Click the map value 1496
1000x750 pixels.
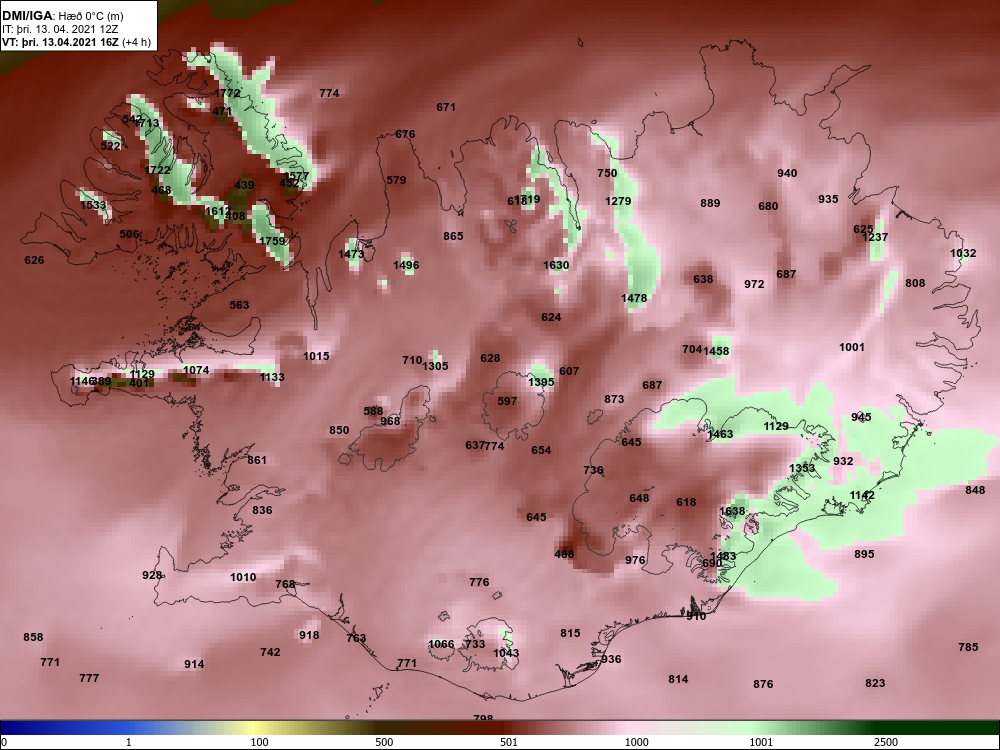pos(406,265)
